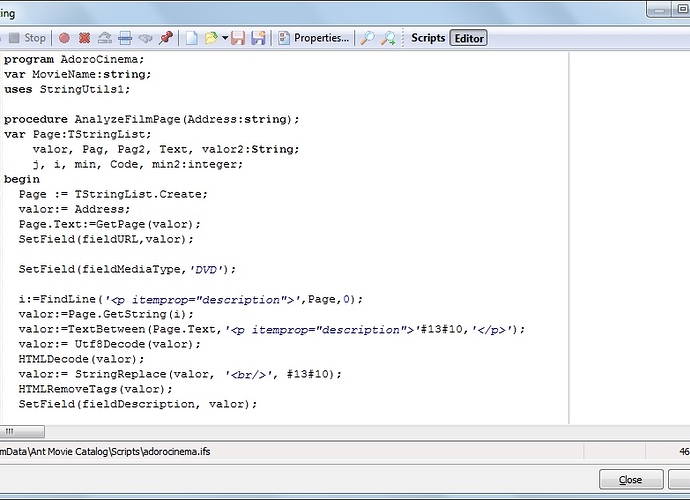Click the red pushpin watch icon
This screenshot has width=690, height=500.
tap(166, 38)
